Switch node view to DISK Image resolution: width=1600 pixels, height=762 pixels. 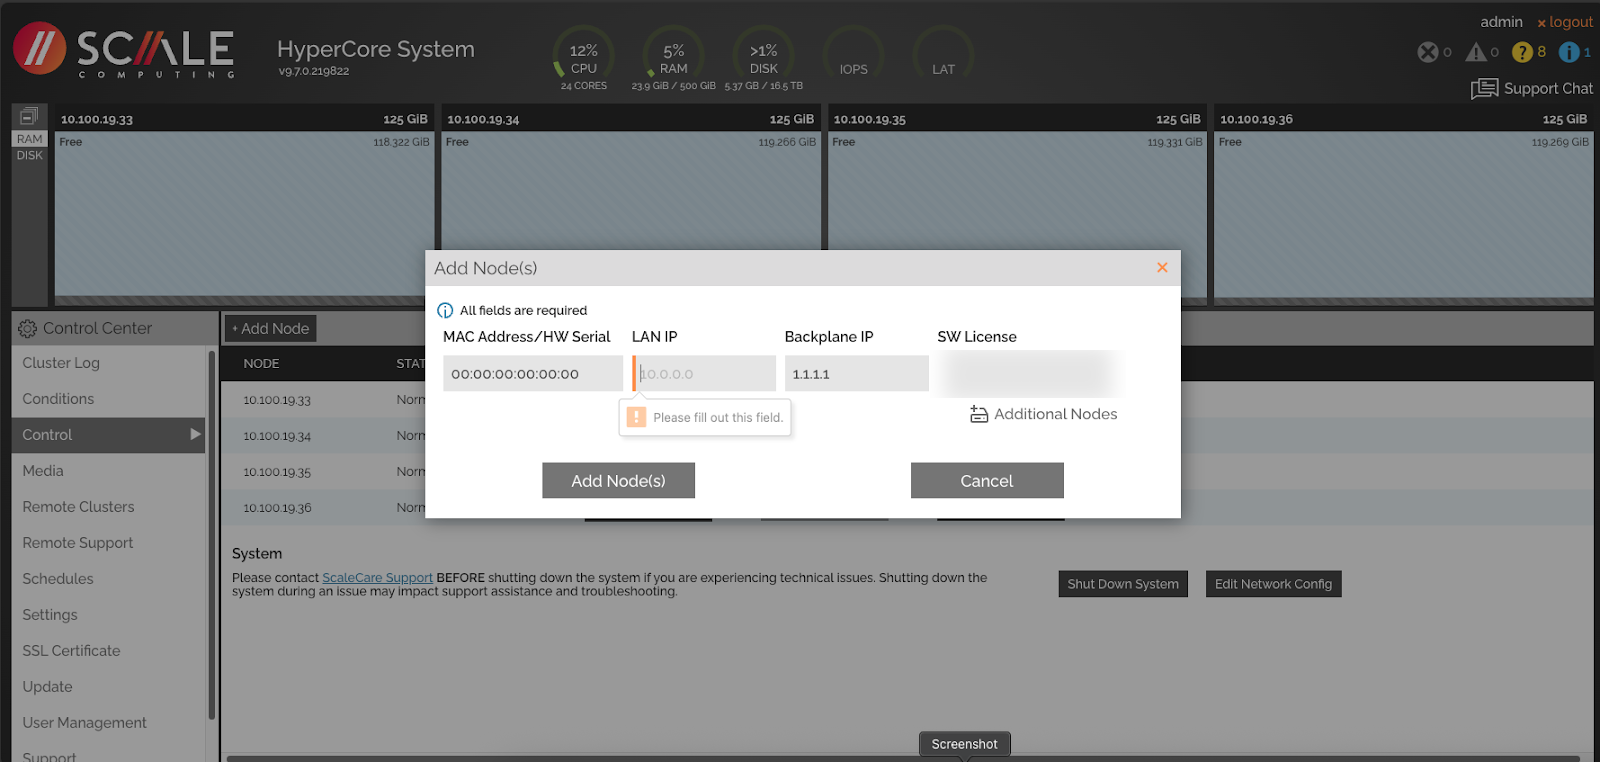(x=30, y=155)
